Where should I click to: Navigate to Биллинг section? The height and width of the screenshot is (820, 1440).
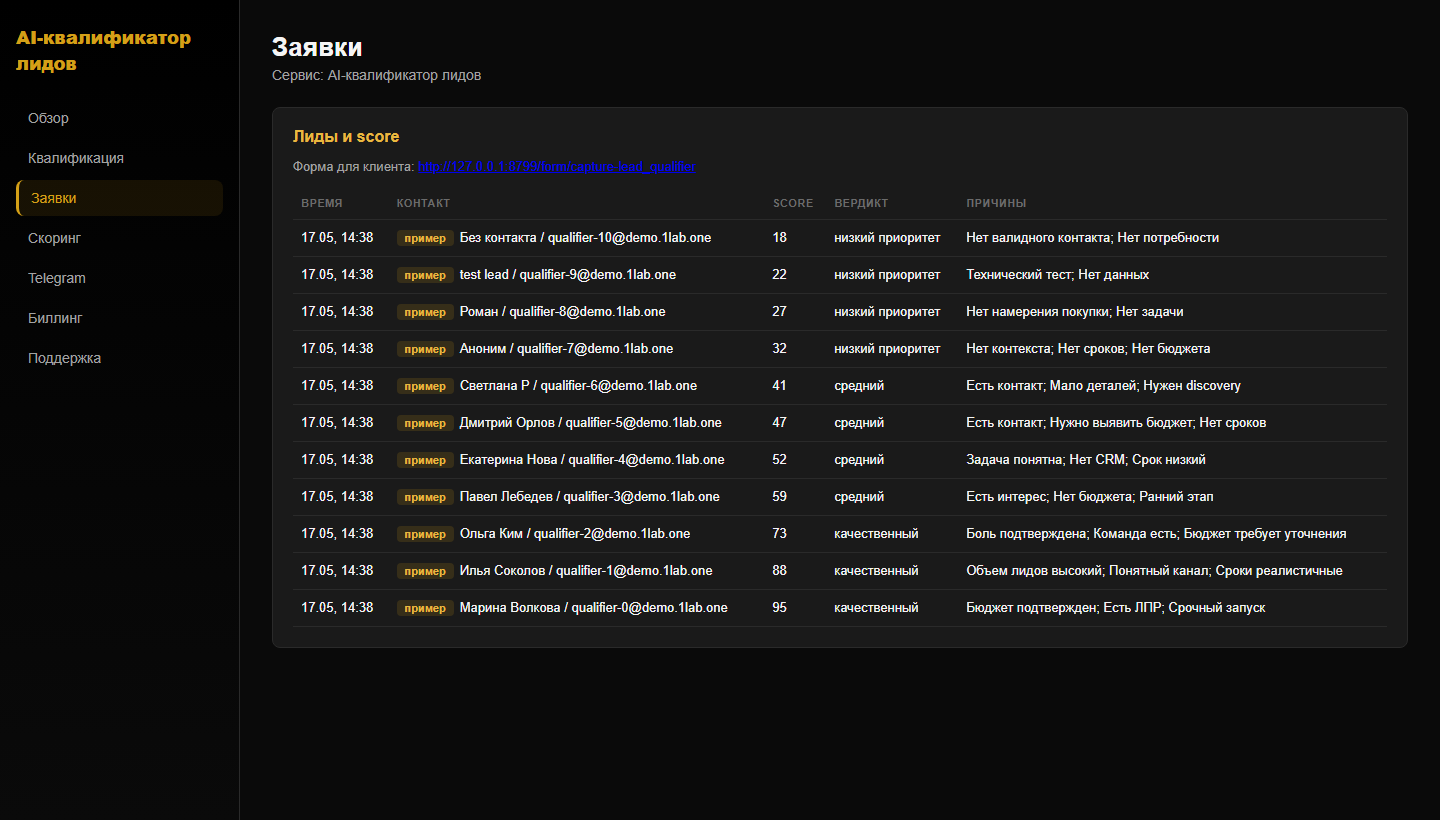(119, 318)
